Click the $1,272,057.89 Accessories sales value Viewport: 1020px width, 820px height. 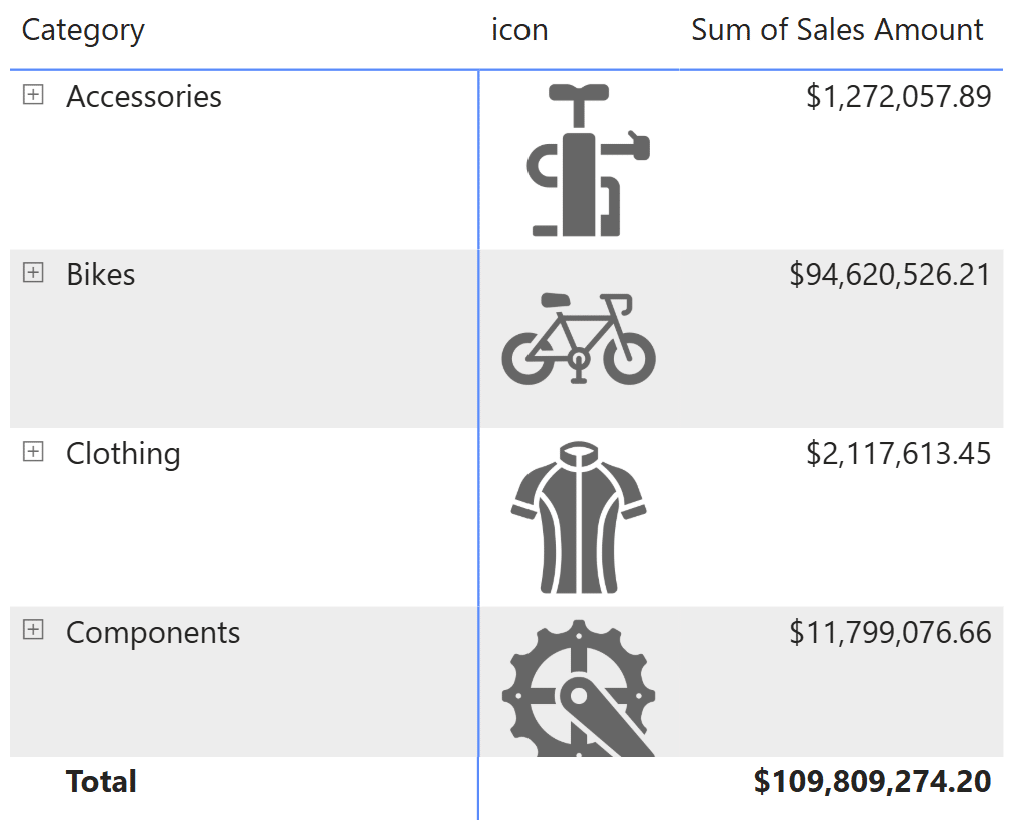(898, 97)
